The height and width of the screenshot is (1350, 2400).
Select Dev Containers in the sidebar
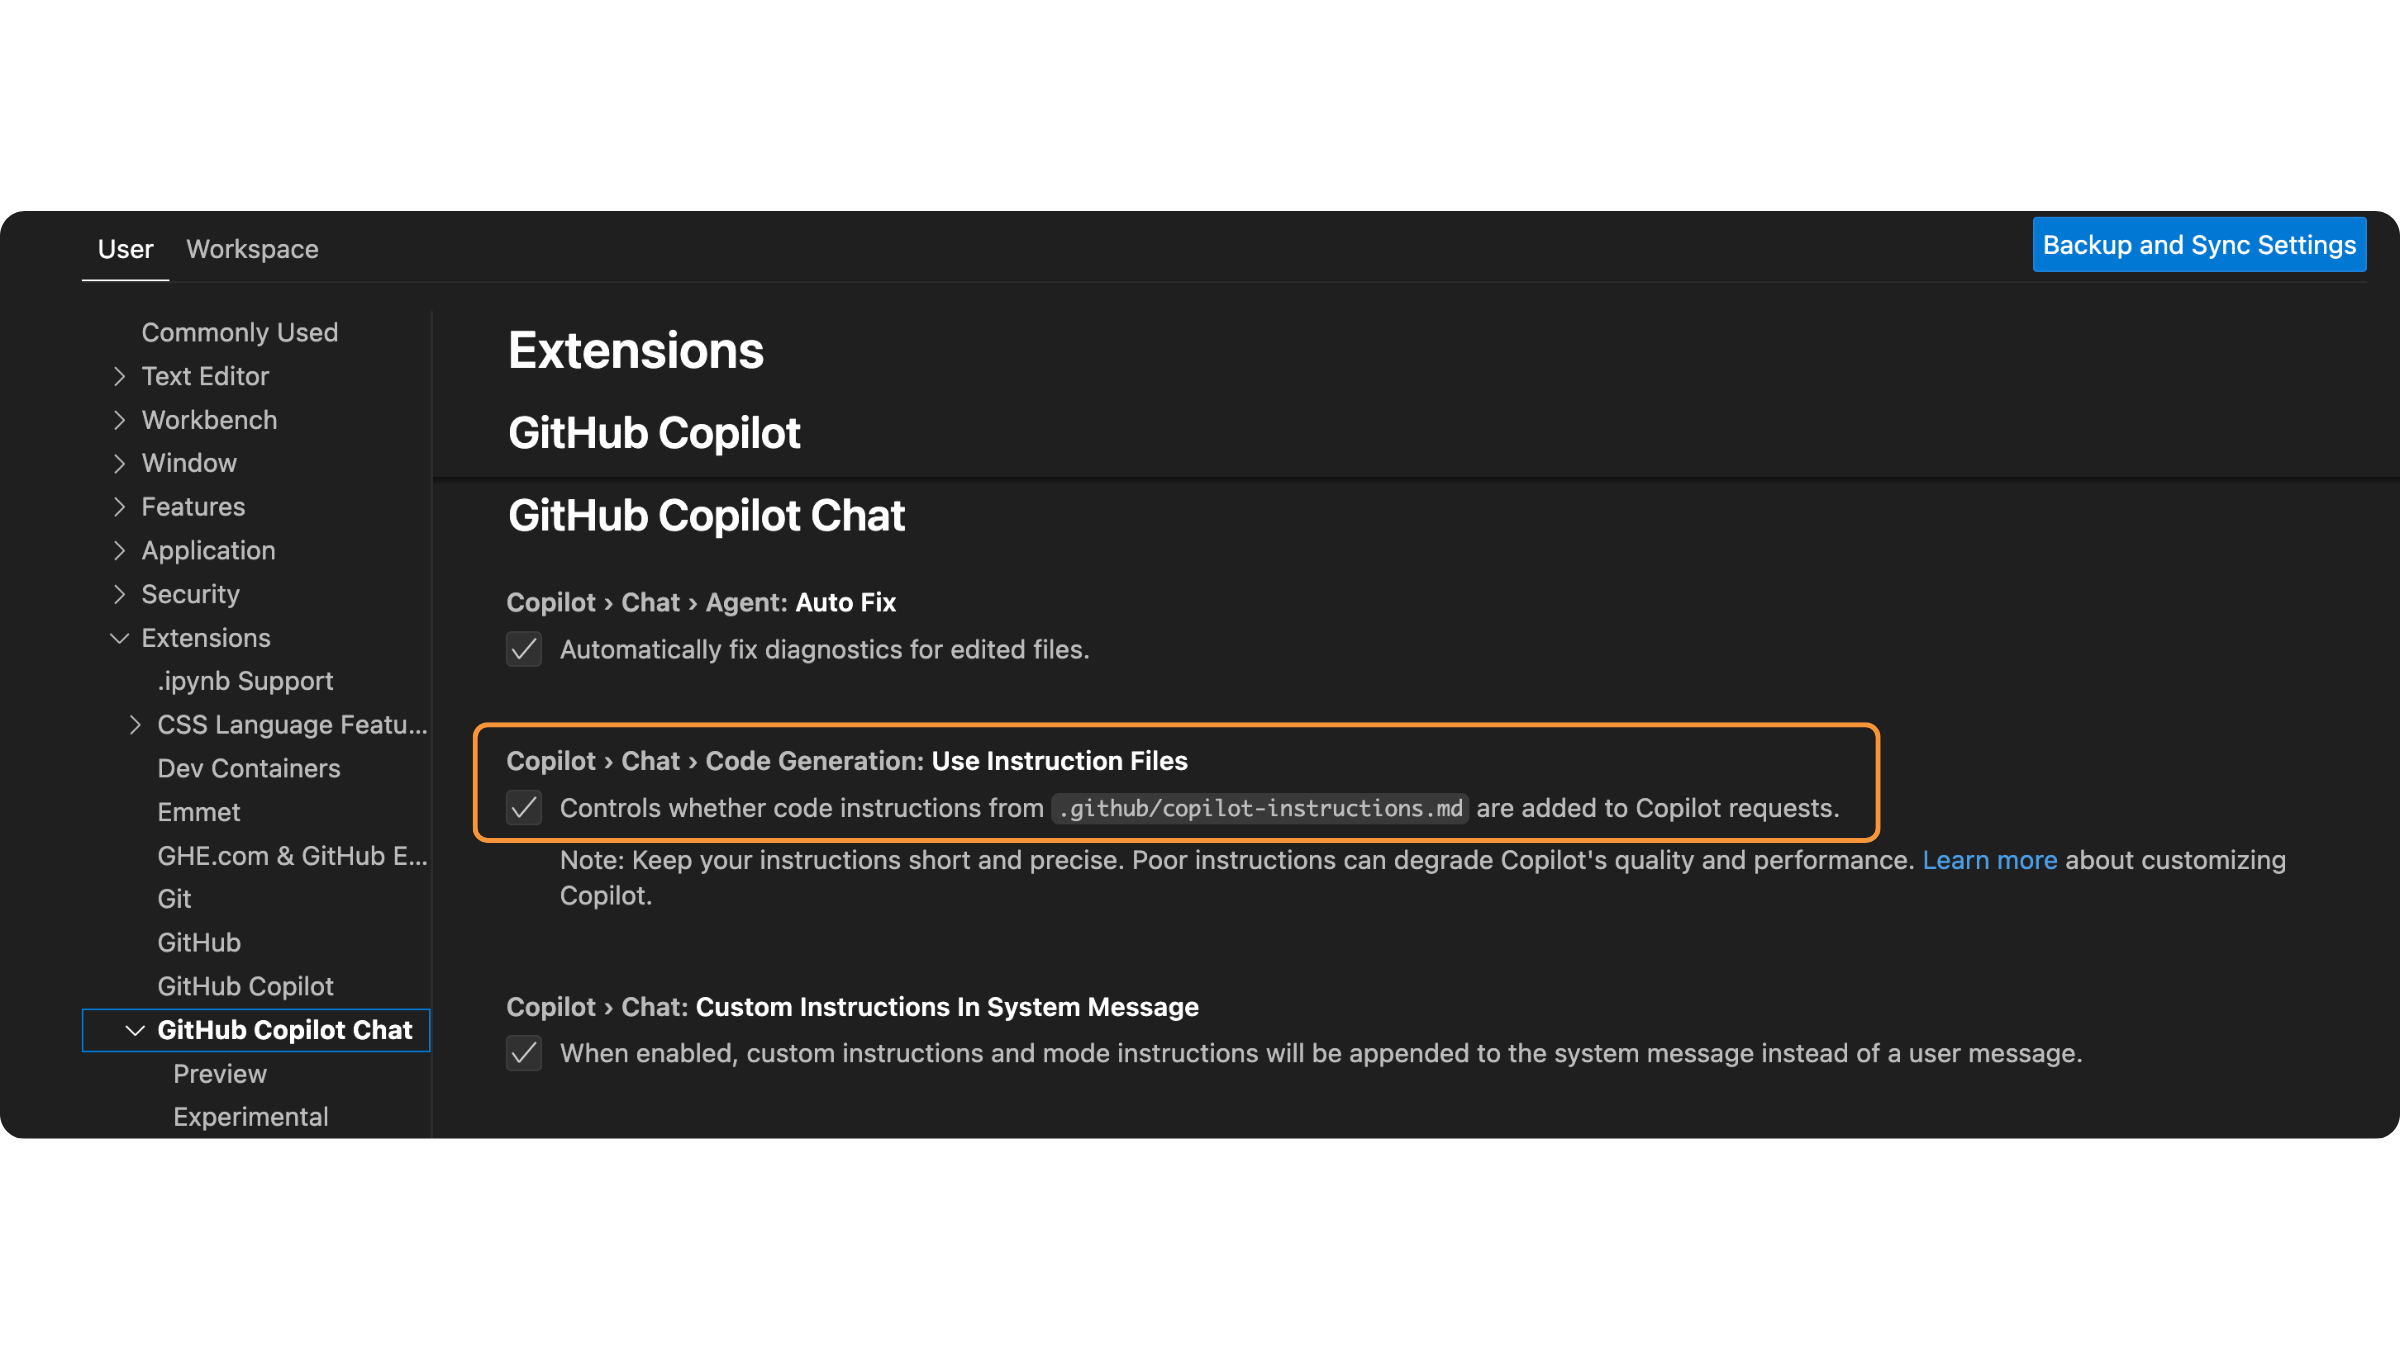click(x=249, y=769)
